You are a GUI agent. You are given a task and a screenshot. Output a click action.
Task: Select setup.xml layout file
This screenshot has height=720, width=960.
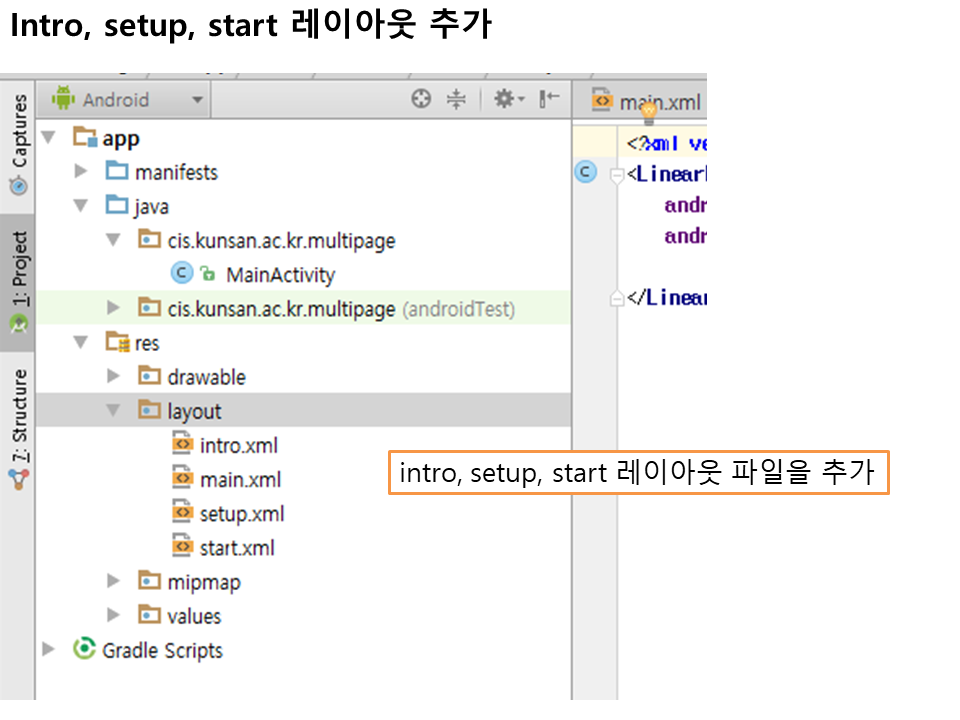[x=241, y=514]
